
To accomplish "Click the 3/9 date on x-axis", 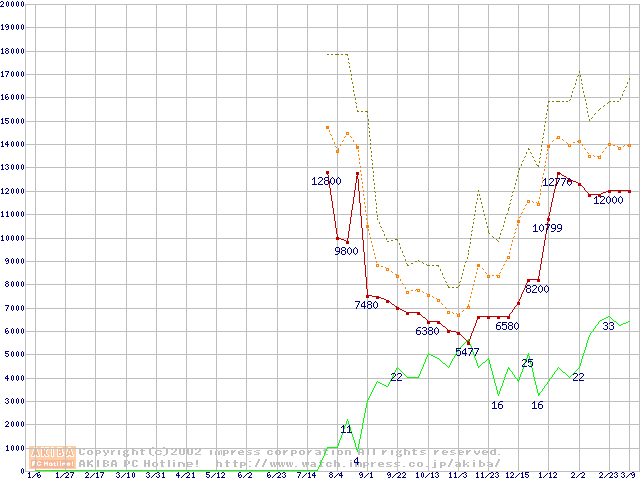I will coord(630,475).
